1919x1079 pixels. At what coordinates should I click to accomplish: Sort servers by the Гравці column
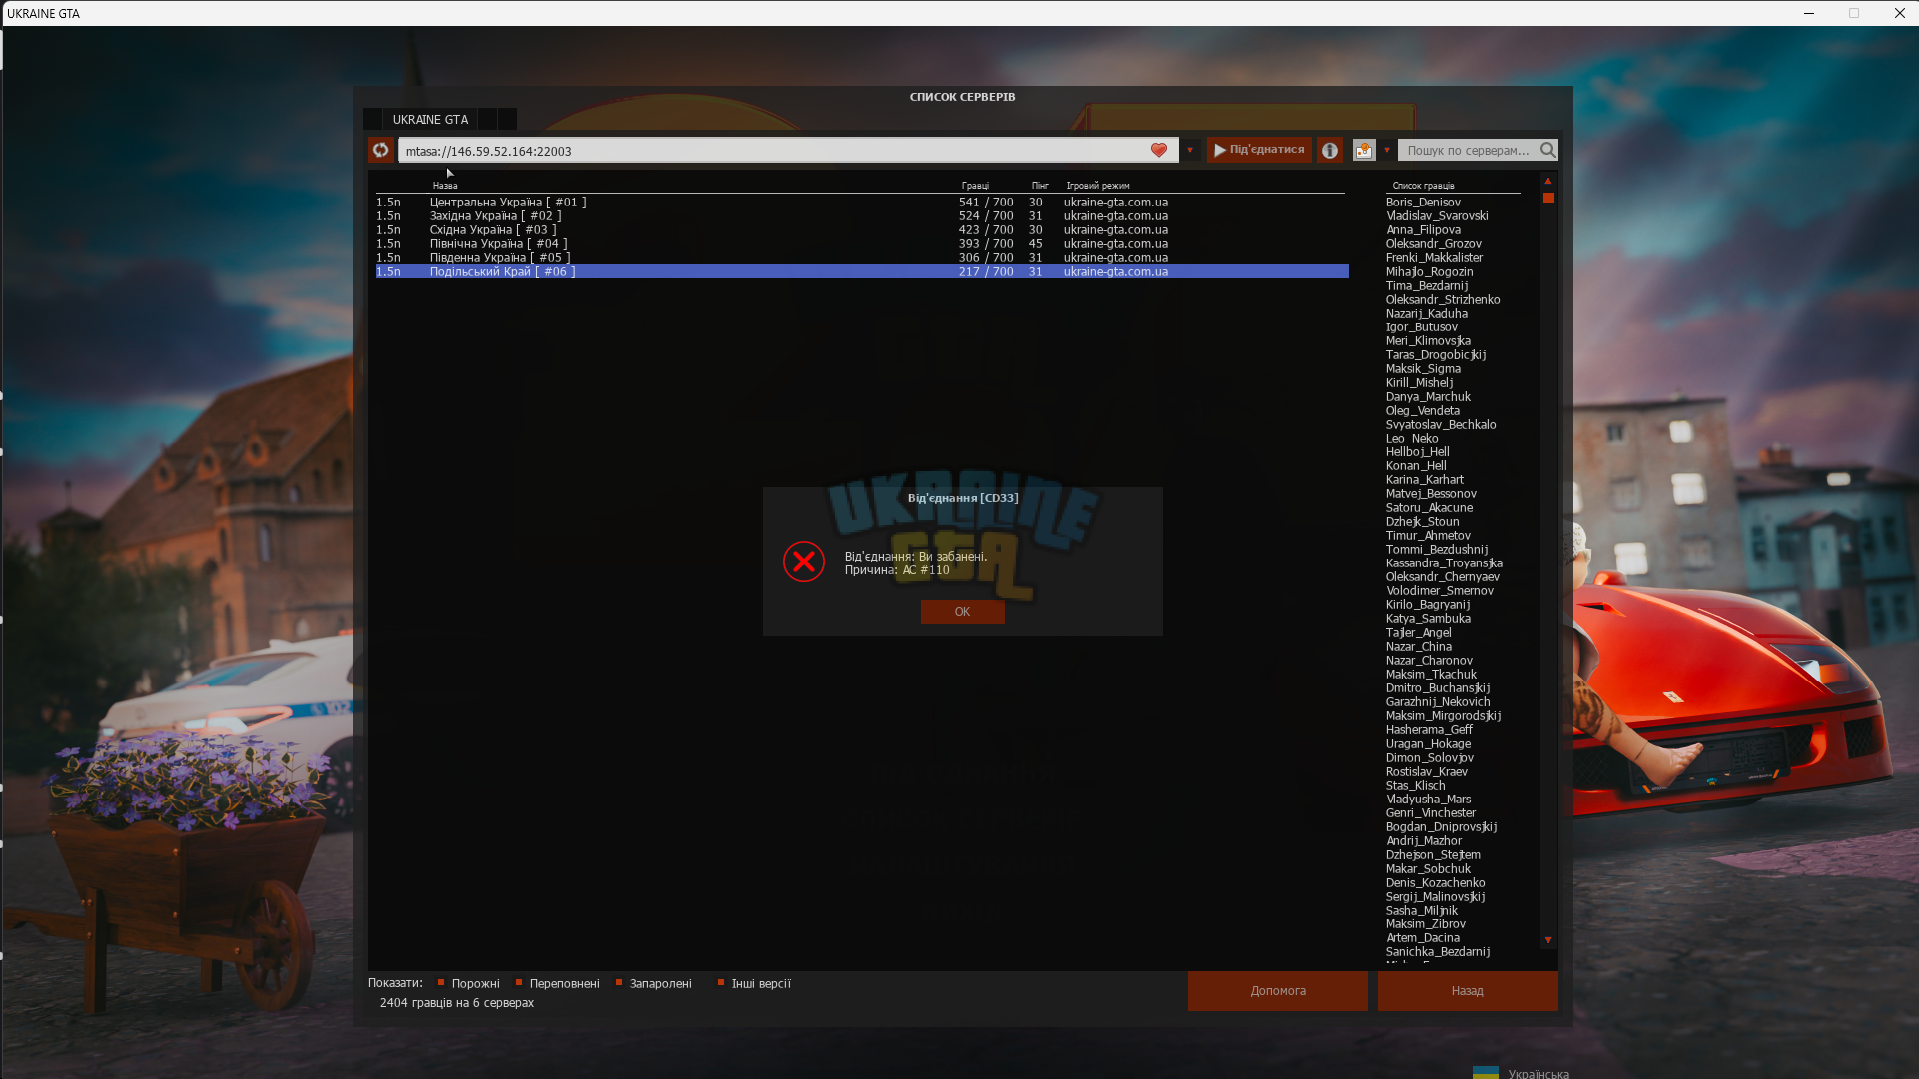975,186
